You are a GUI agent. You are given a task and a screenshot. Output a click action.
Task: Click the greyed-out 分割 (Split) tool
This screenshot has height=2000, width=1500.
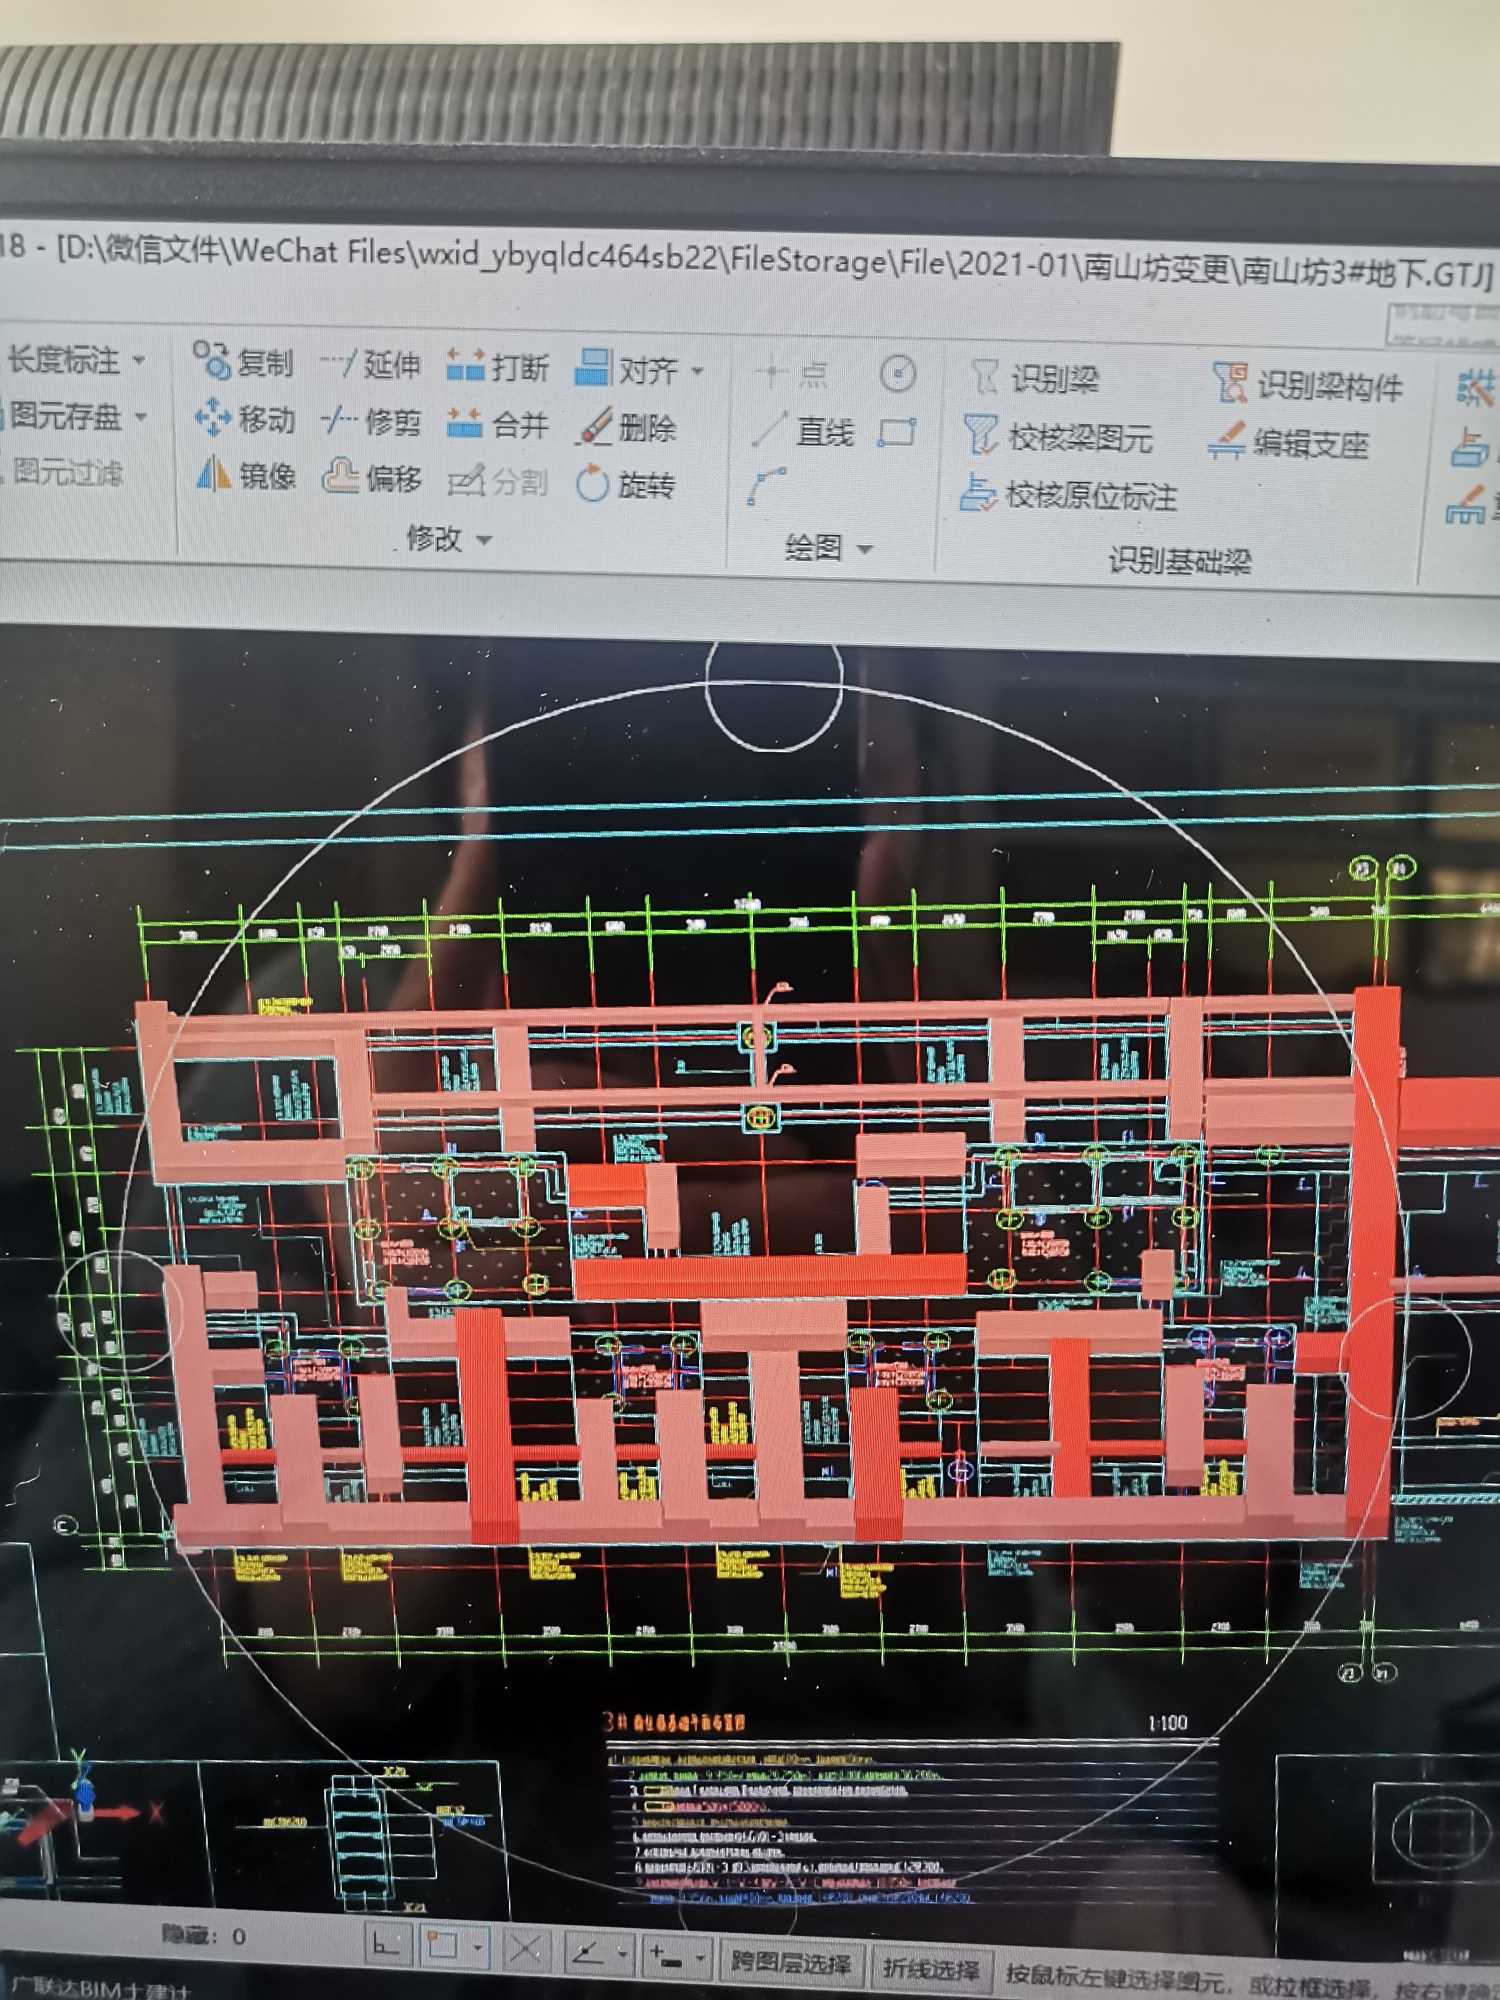[497, 482]
